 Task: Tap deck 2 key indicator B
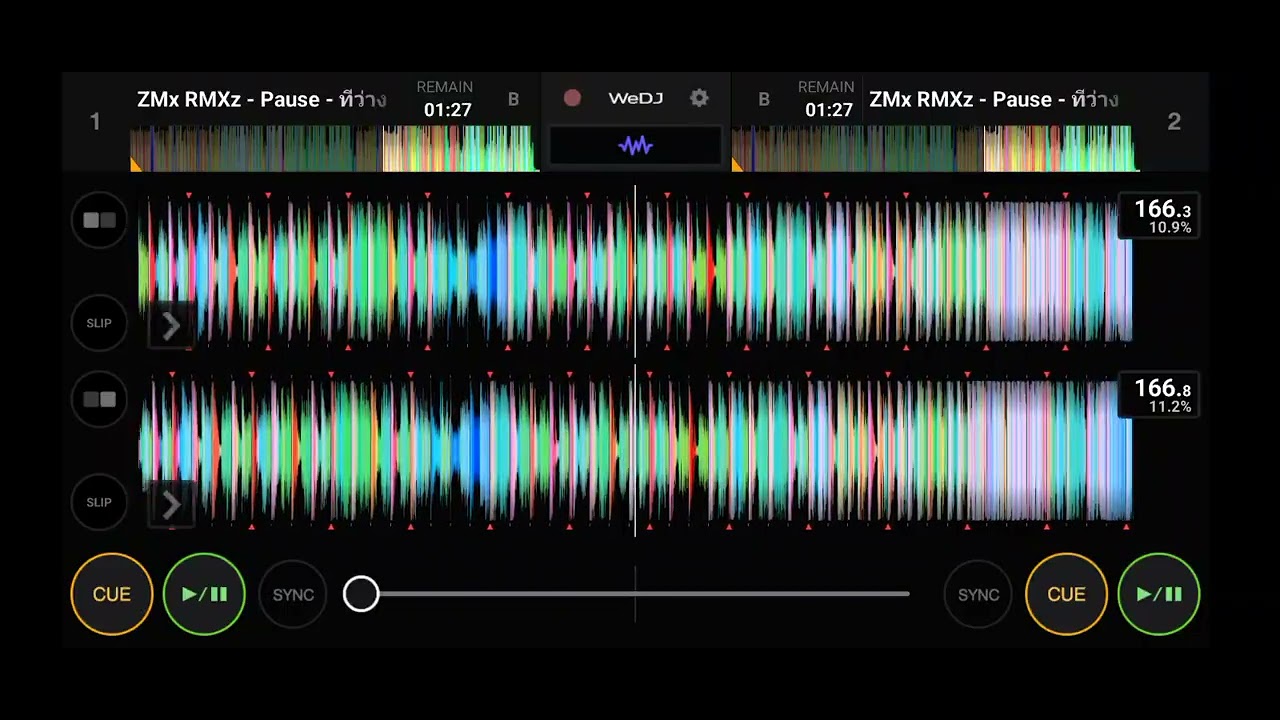click(764, 99)
